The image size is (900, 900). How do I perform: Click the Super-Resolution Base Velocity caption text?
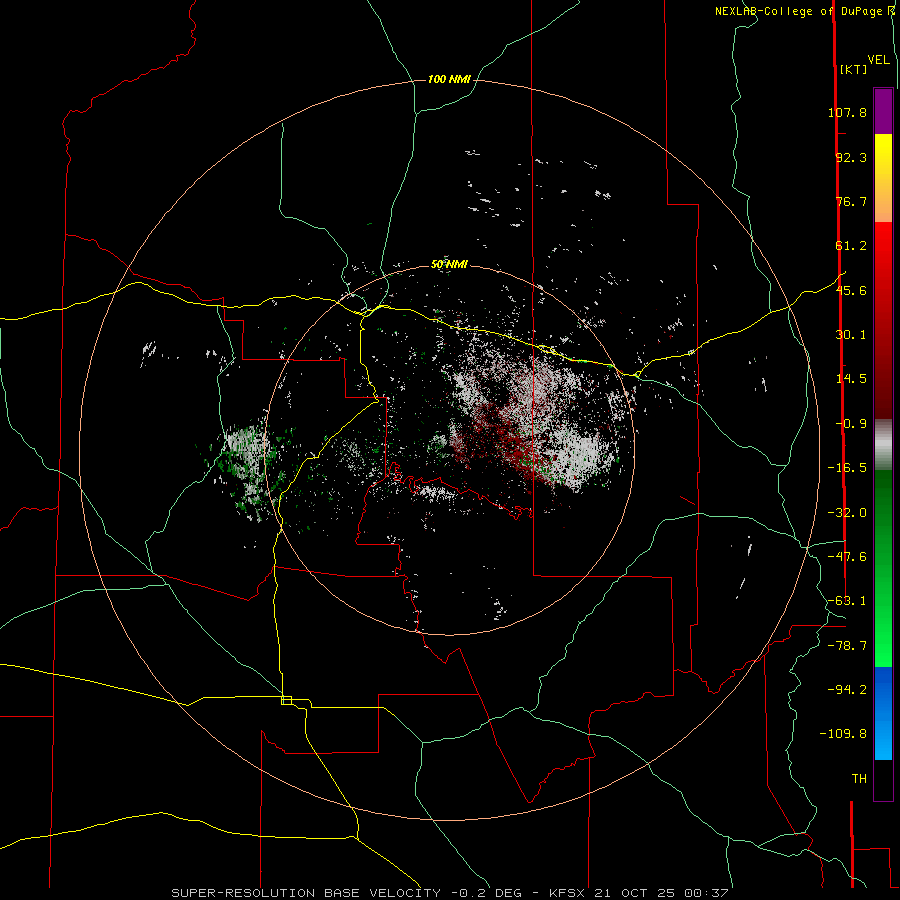[x=450, y=893]
